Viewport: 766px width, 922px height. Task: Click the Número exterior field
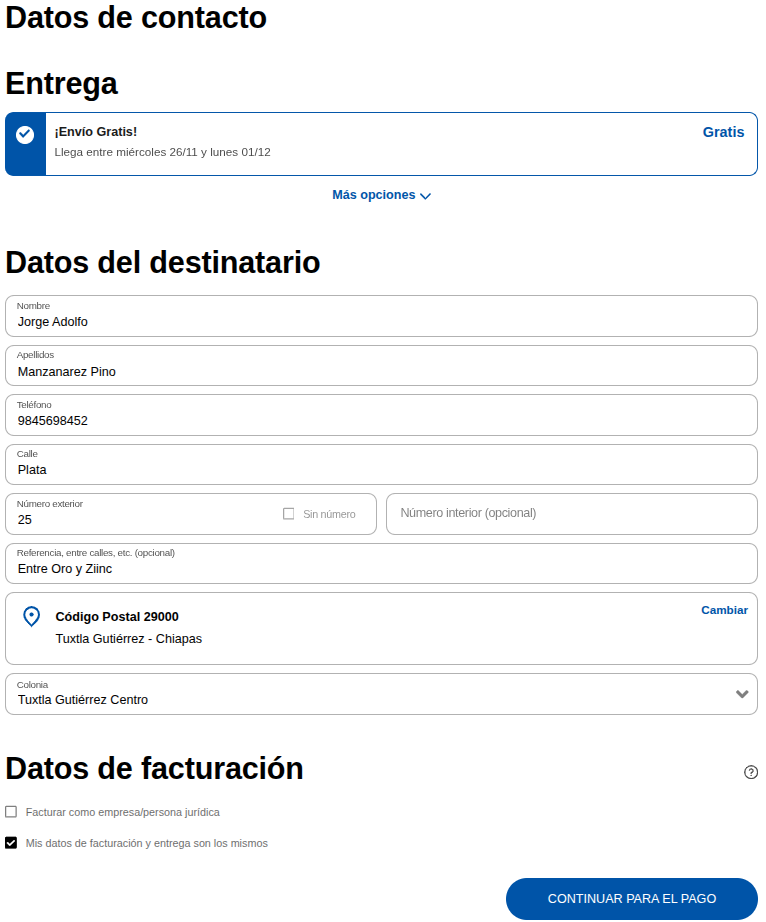coord(140,515)
